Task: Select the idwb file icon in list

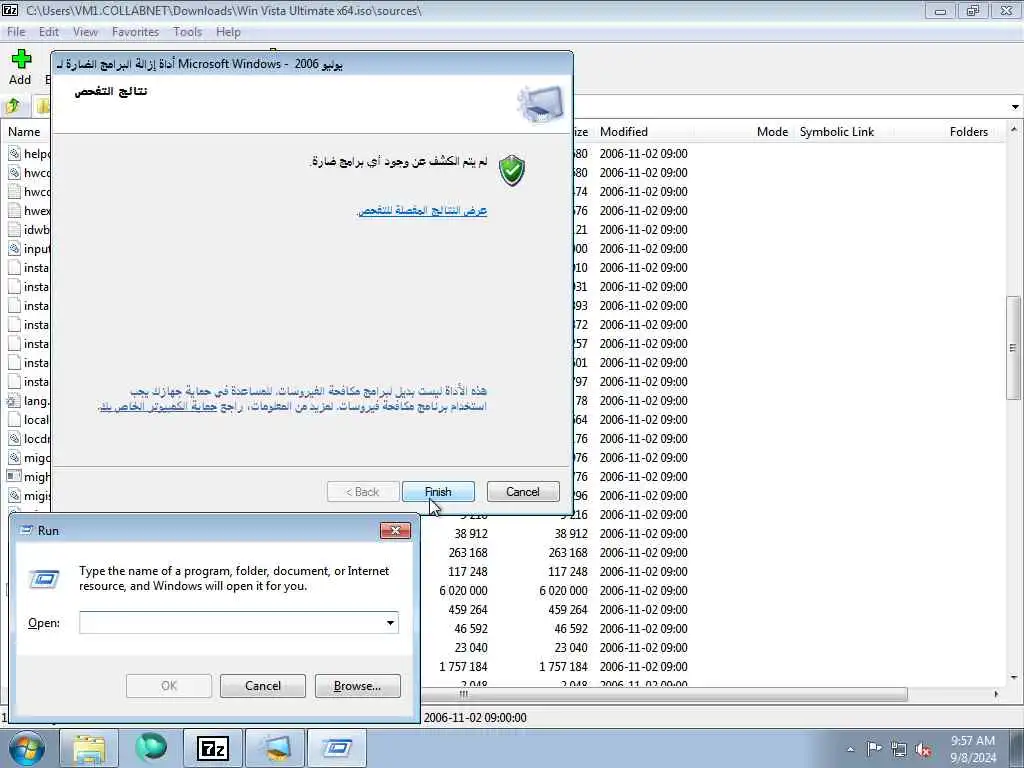Action: coord(14,229)
